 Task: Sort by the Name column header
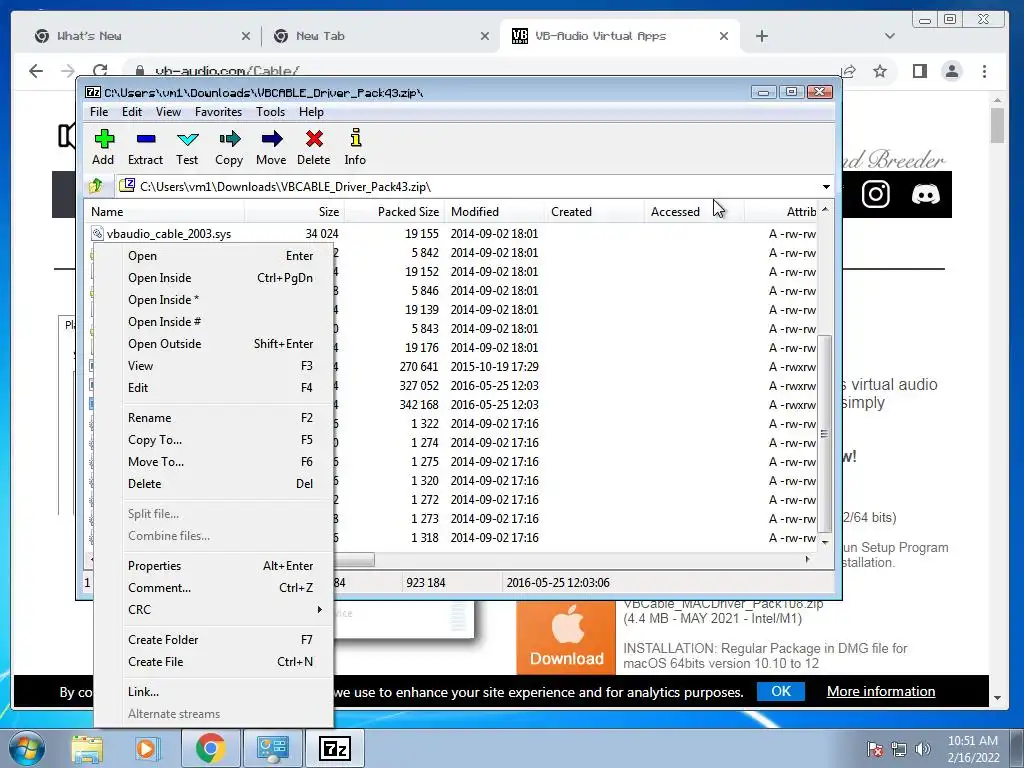[x=165, y=212]
